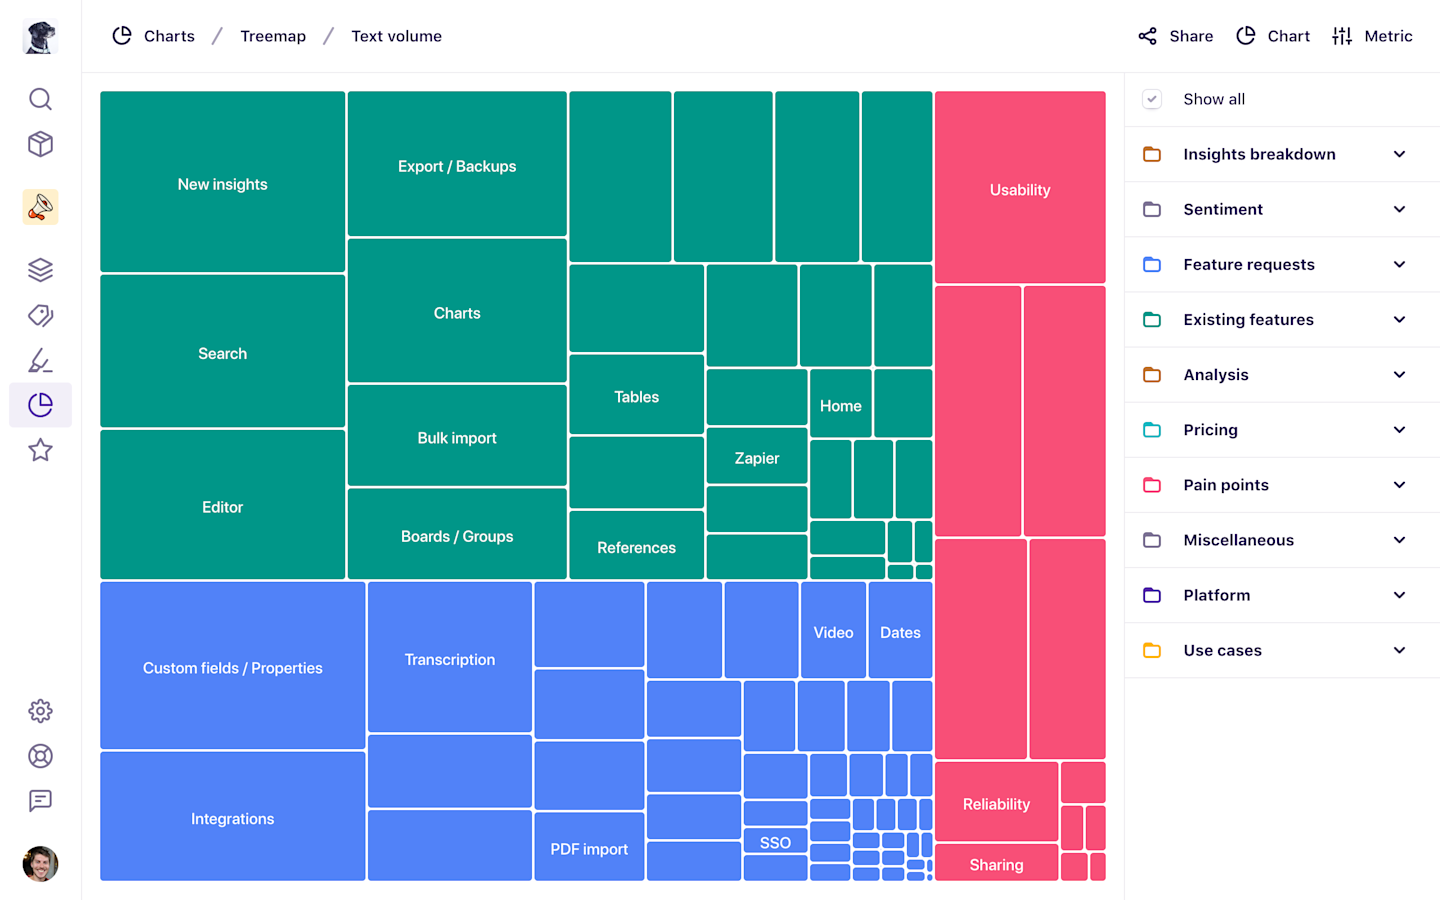This screenshot has width=1440, height=900.
Task: Click the Boards / Groups tile
Action: point(457,534)
